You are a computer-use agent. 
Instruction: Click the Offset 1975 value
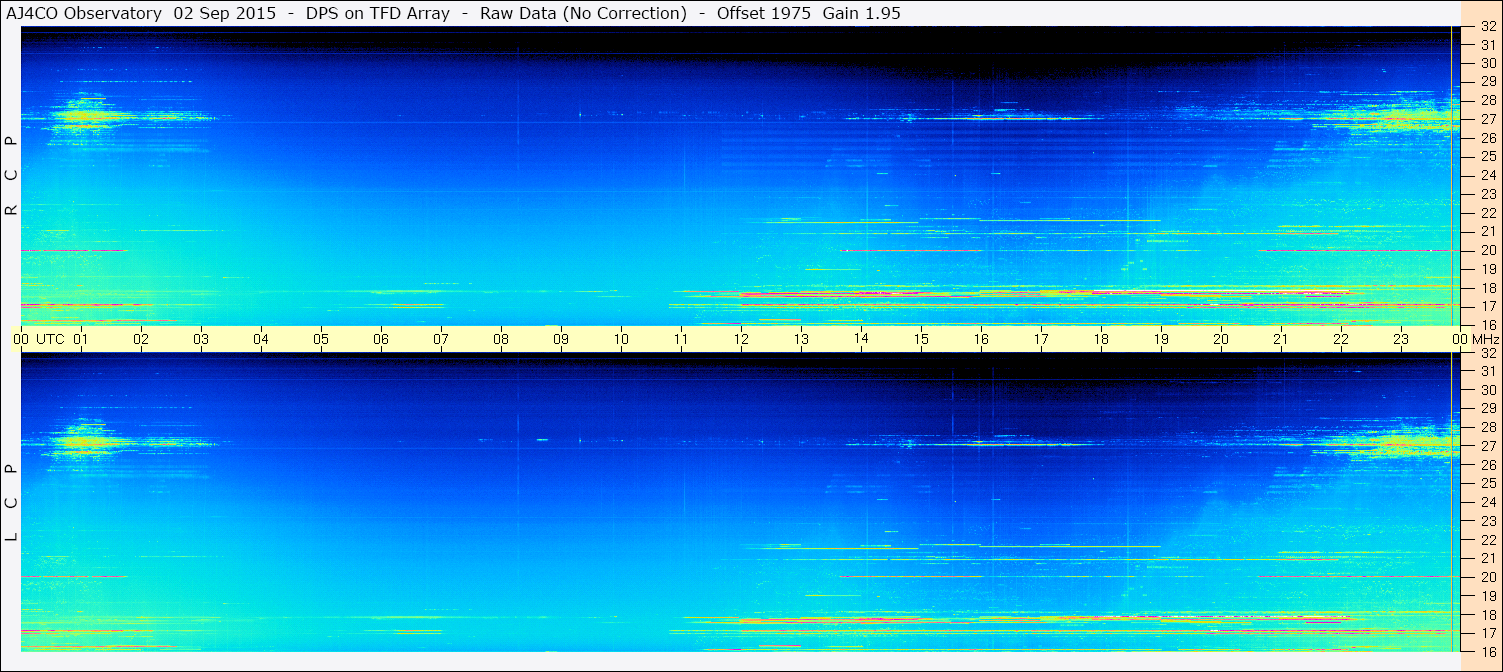(764, 13)
